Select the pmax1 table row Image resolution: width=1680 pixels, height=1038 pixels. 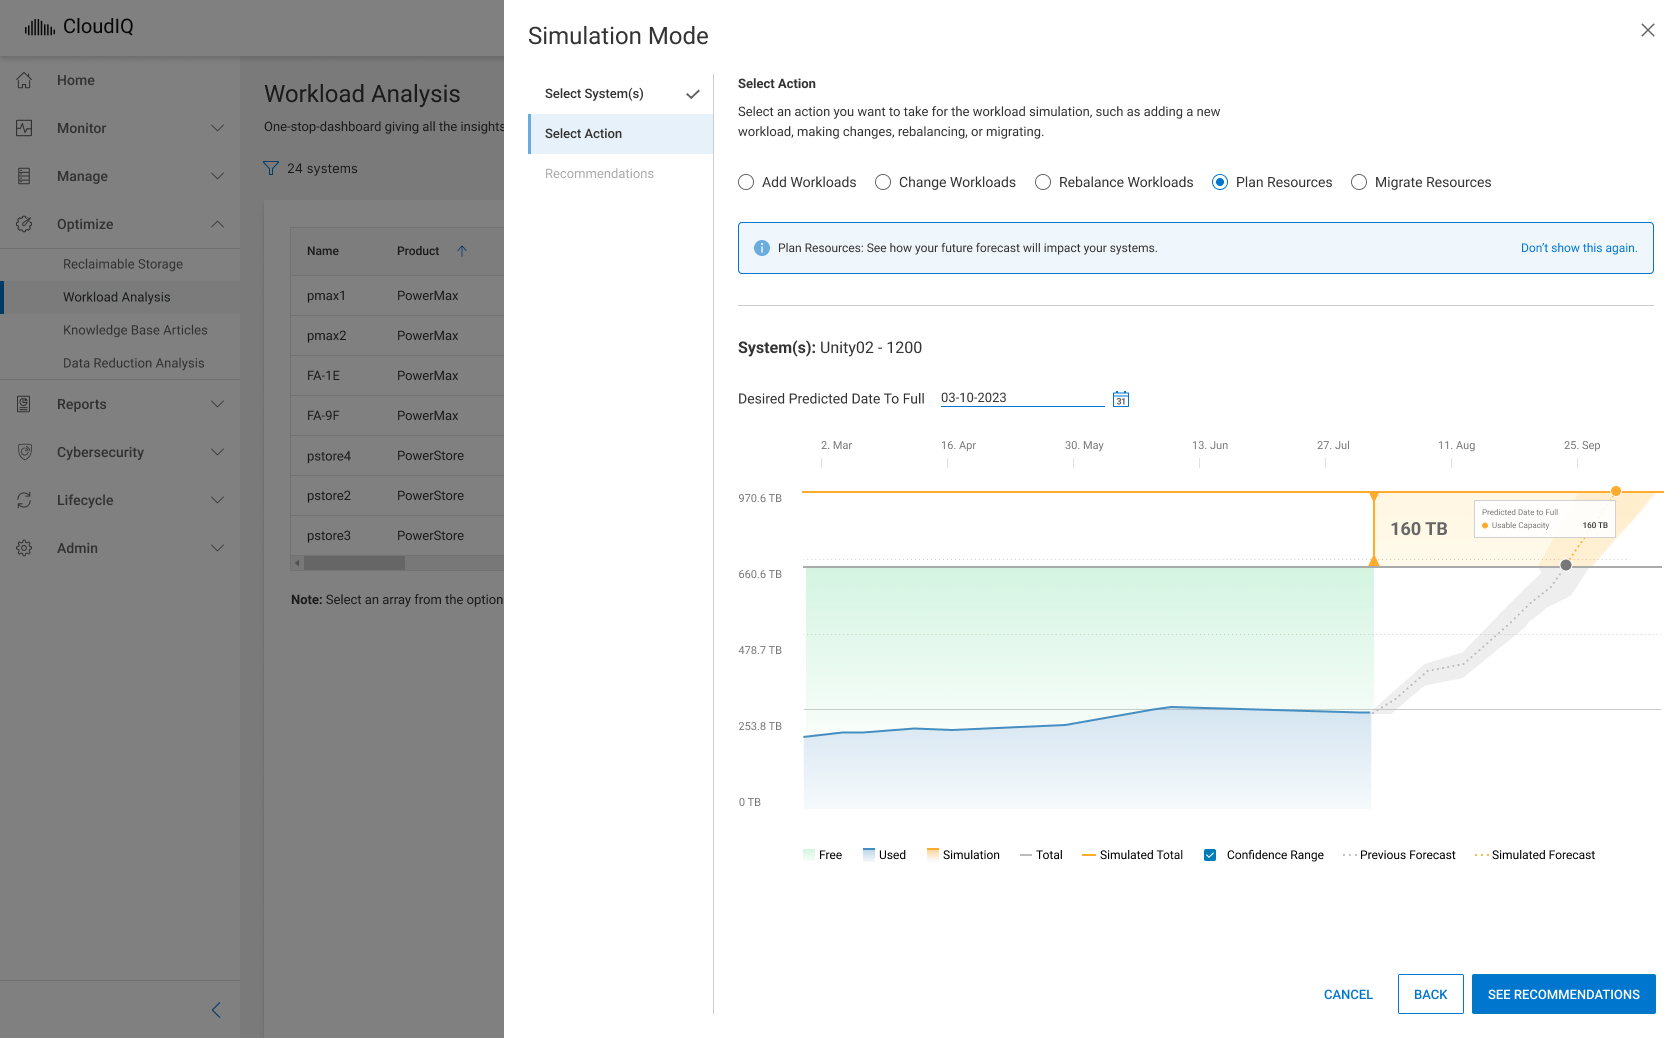[x=397, y=296]
